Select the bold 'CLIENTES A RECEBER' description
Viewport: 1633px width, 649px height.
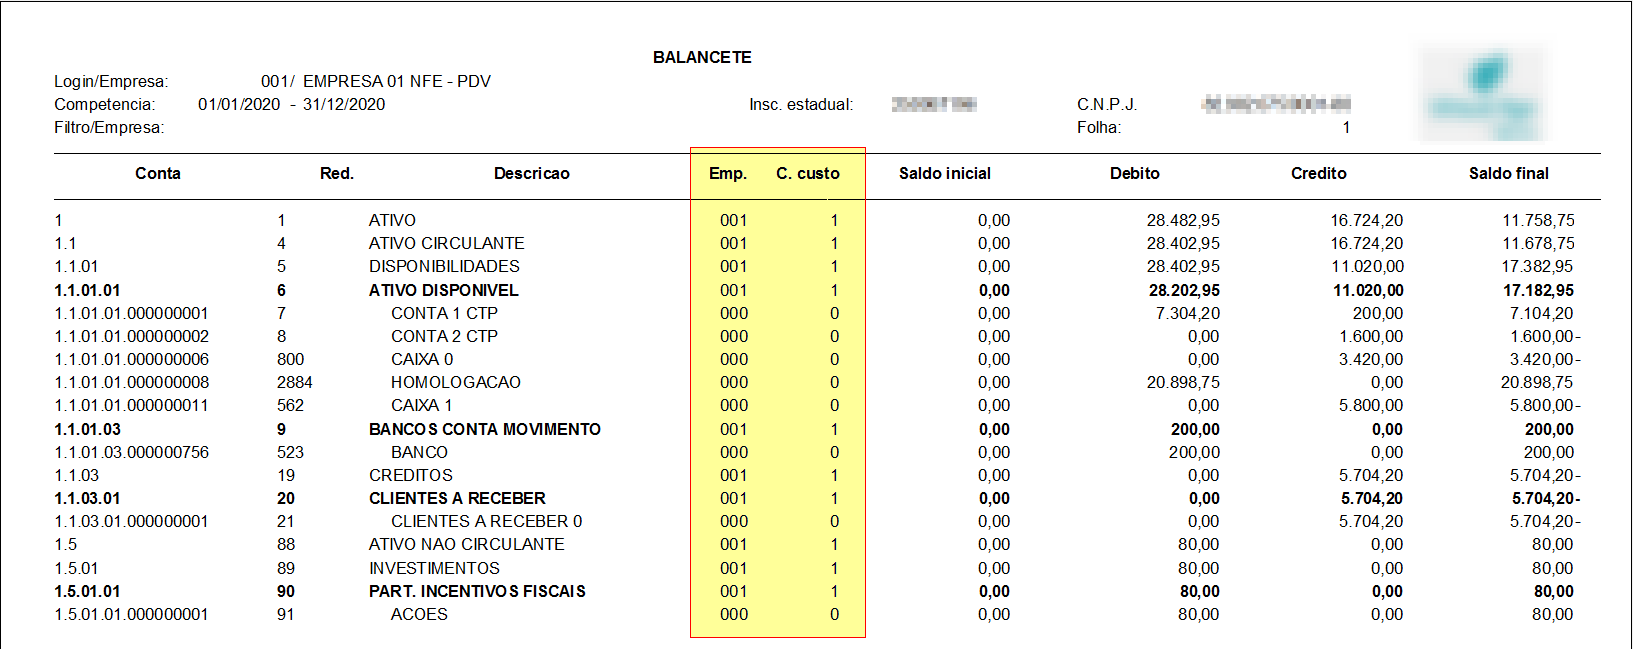pos(457,498)
